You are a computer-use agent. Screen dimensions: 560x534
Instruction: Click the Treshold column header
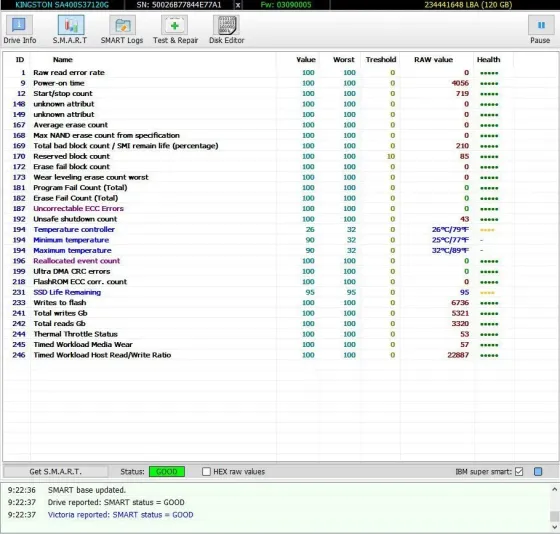pyautogui.click(x=381, y=60)
